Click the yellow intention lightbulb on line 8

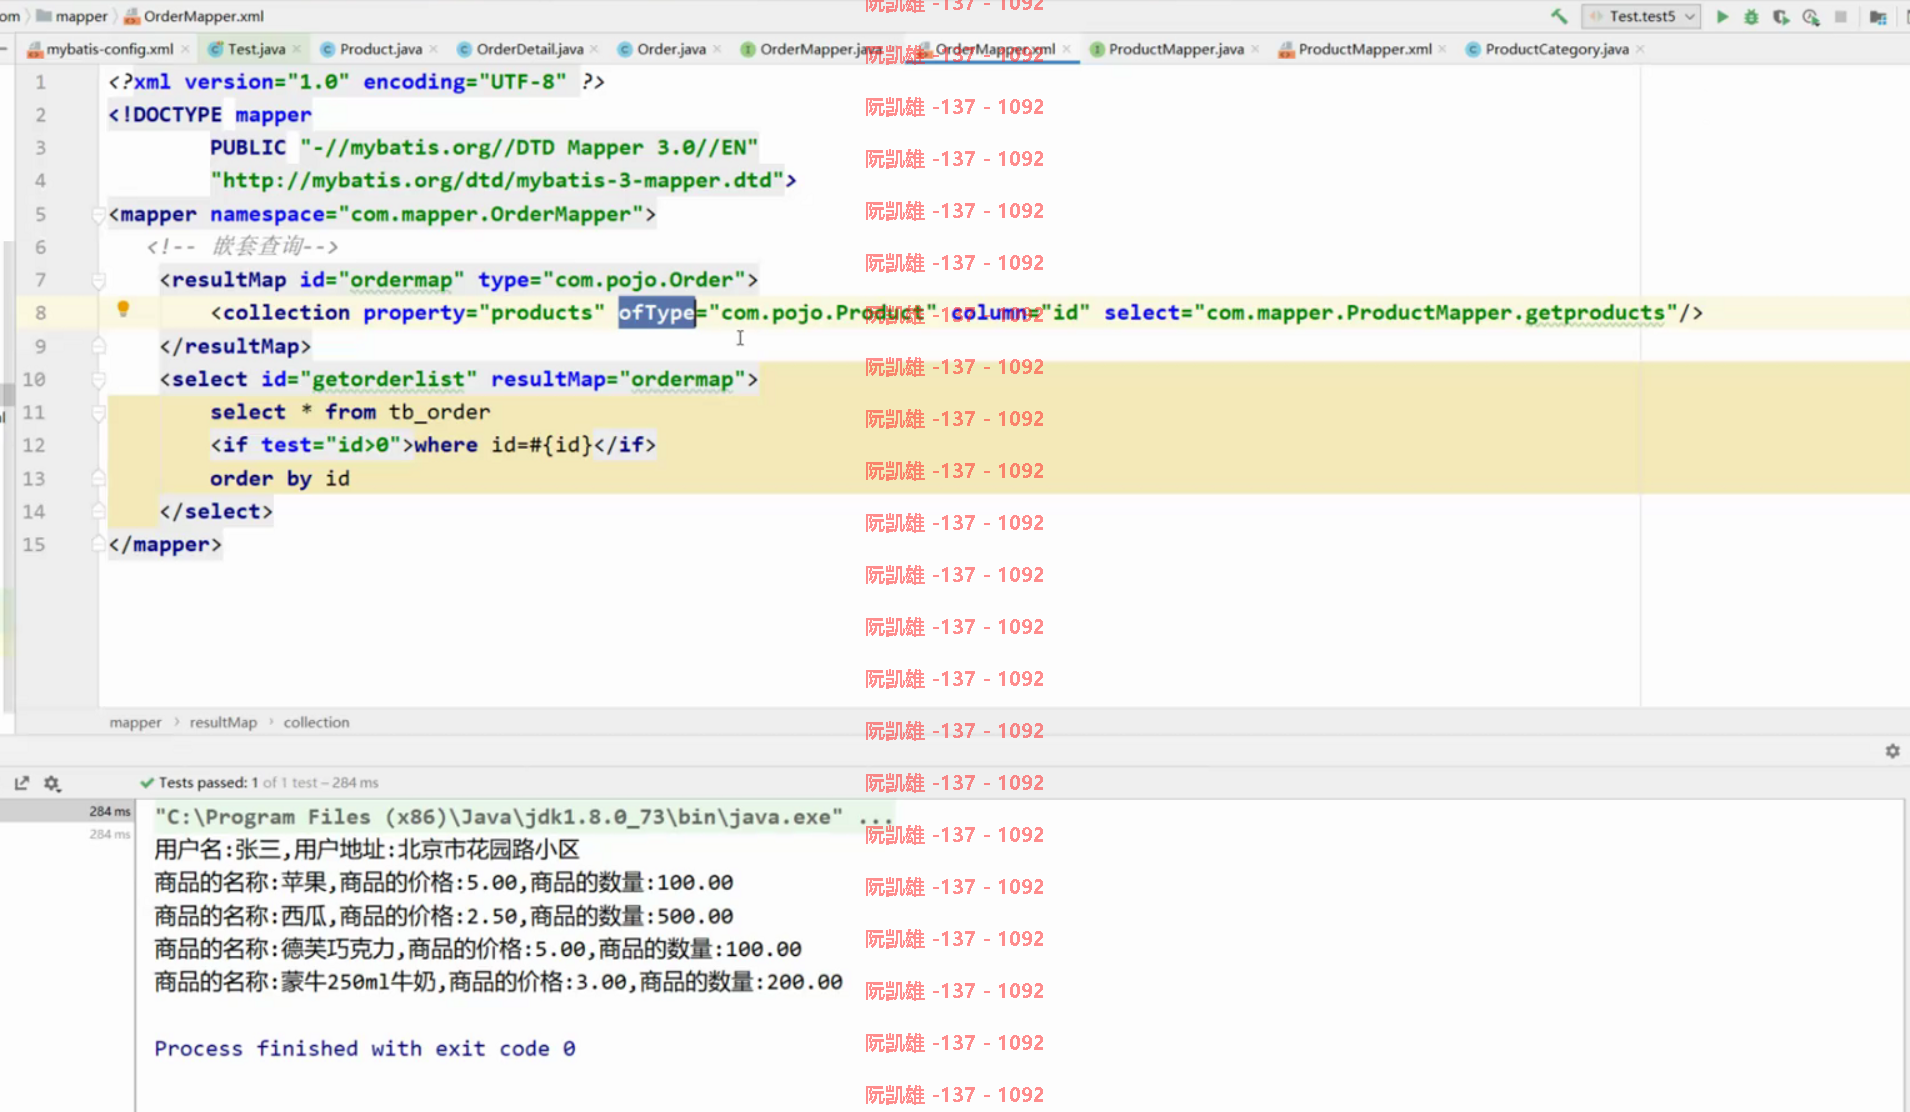tap(123, 310)
